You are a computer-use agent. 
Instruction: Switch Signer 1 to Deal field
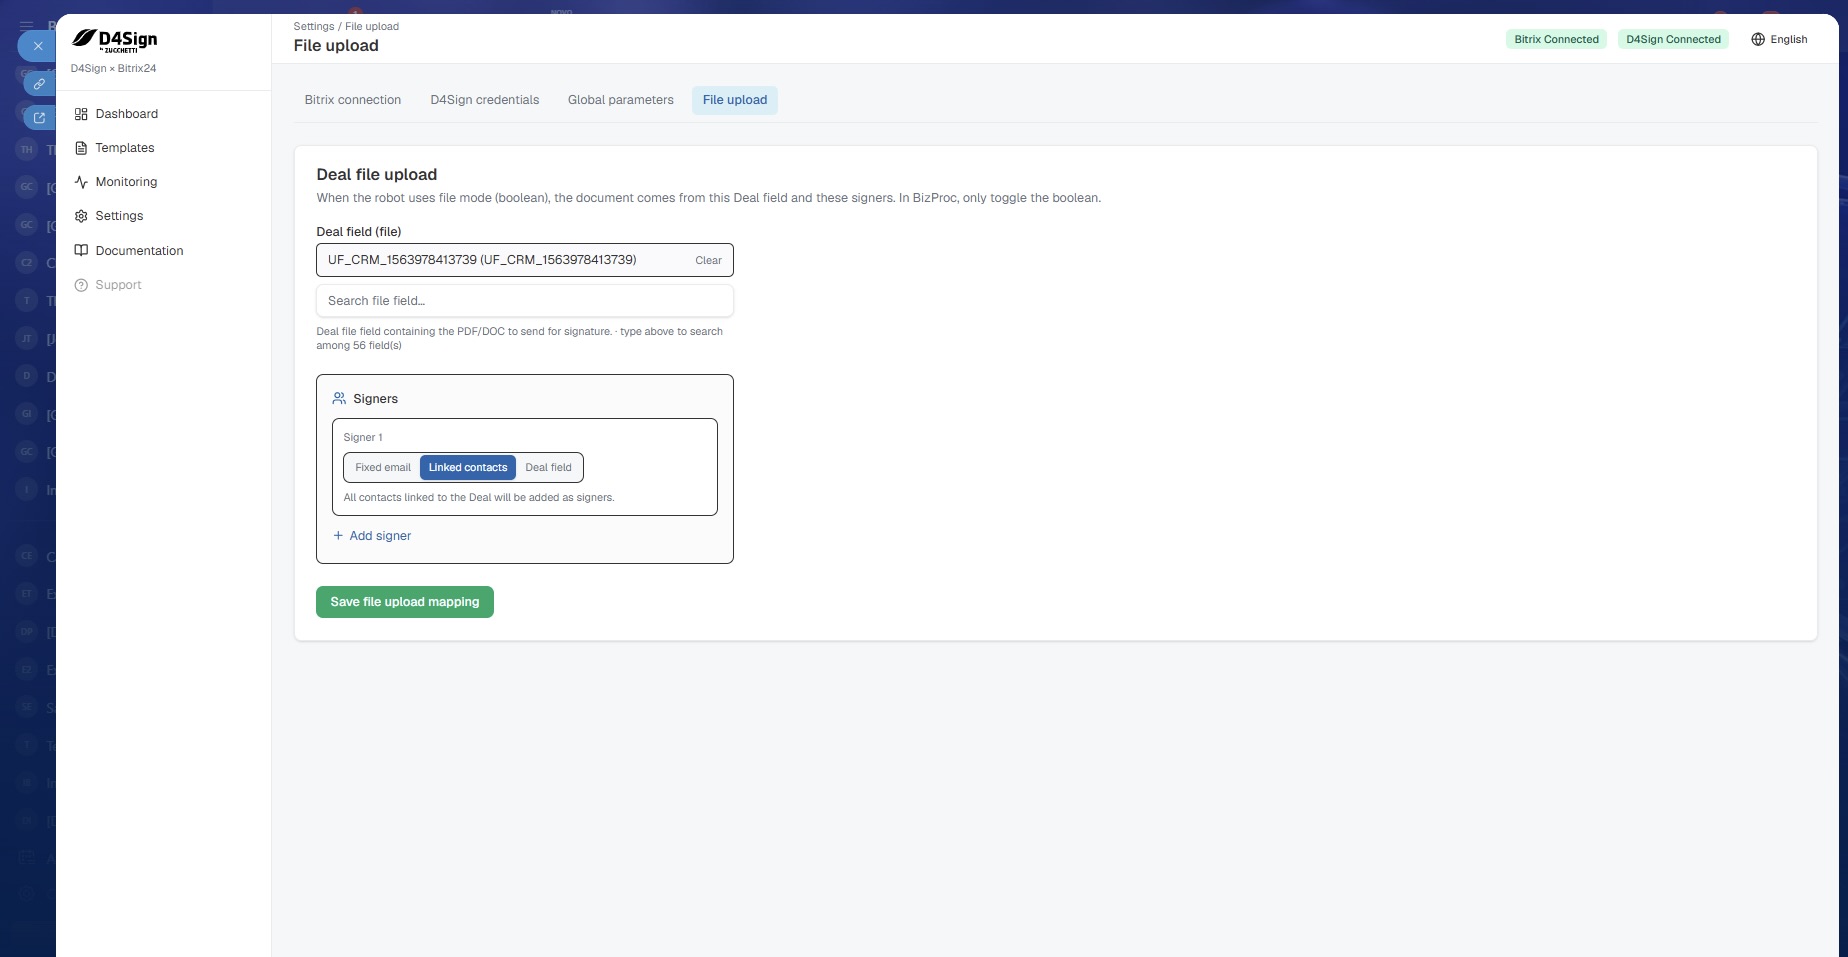click(549, 467)
